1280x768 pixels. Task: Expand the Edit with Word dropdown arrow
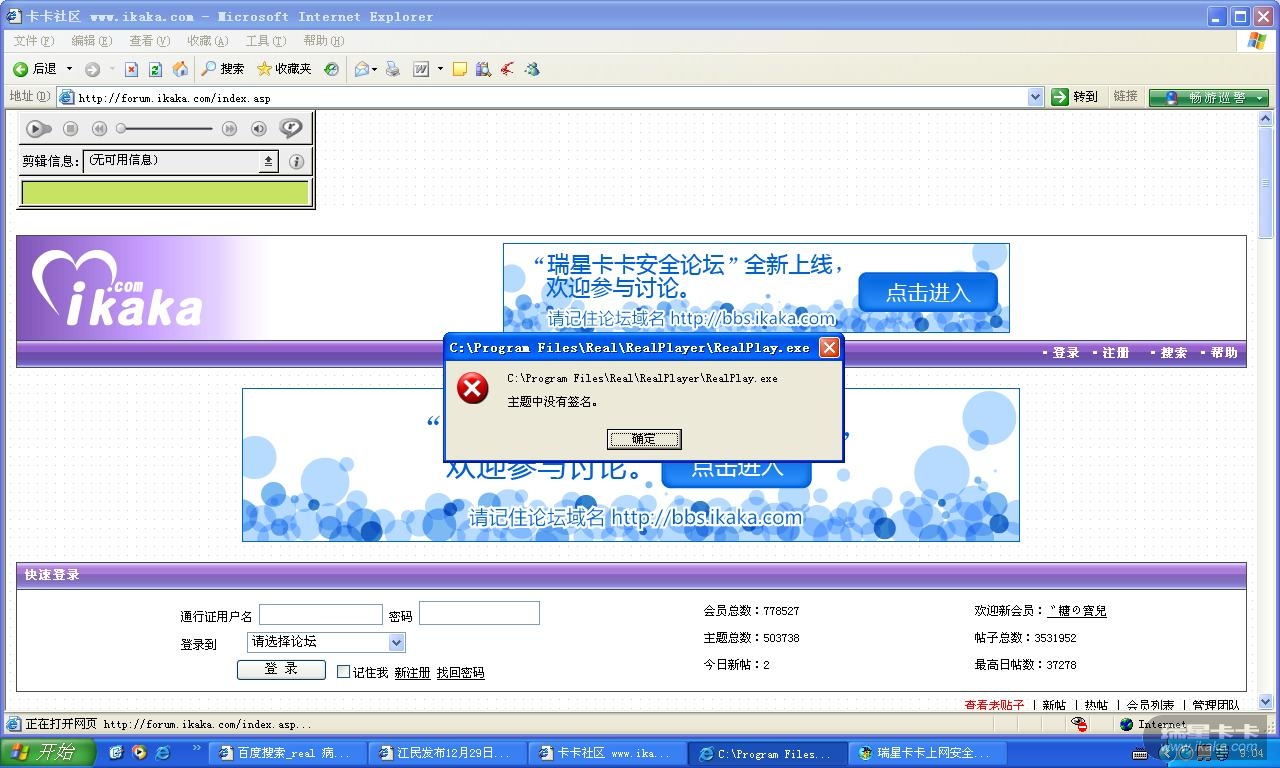(440, 69)
